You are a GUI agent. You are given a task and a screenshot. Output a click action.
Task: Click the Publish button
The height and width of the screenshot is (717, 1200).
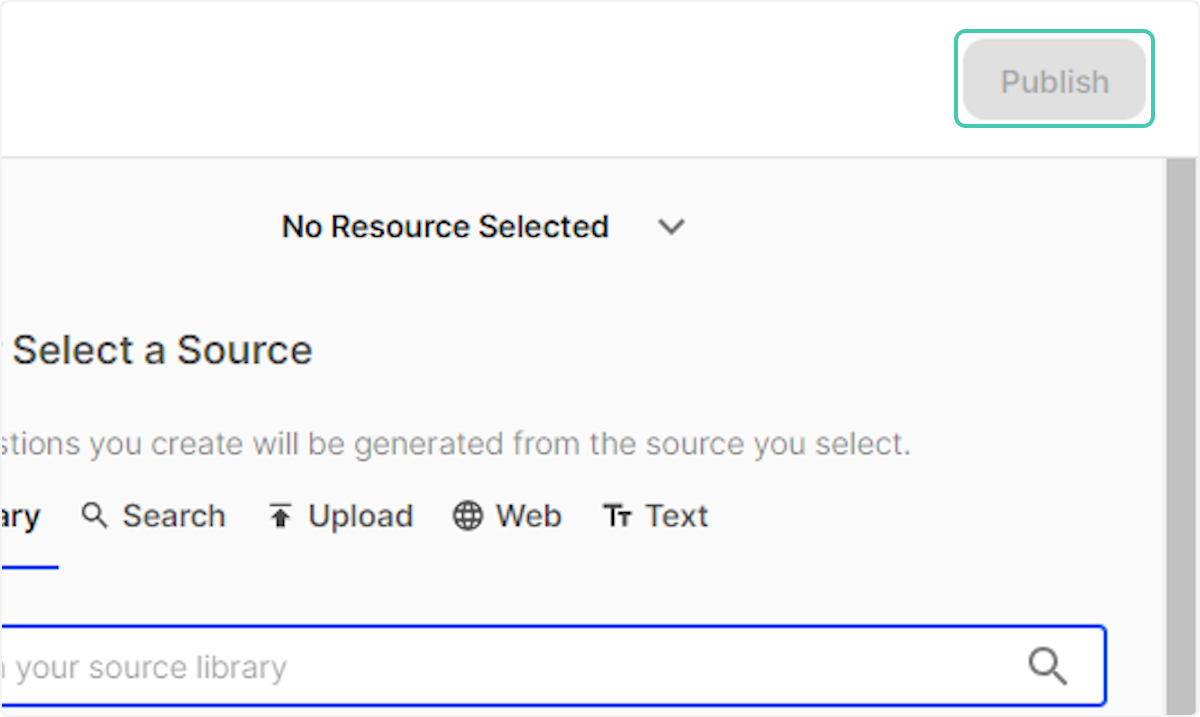(x=1054, y=81)
